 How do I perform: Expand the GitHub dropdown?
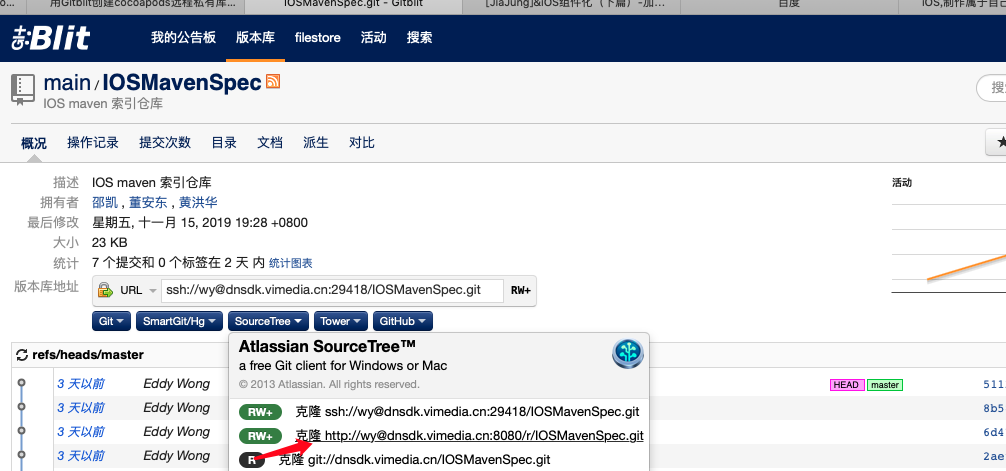403,321
